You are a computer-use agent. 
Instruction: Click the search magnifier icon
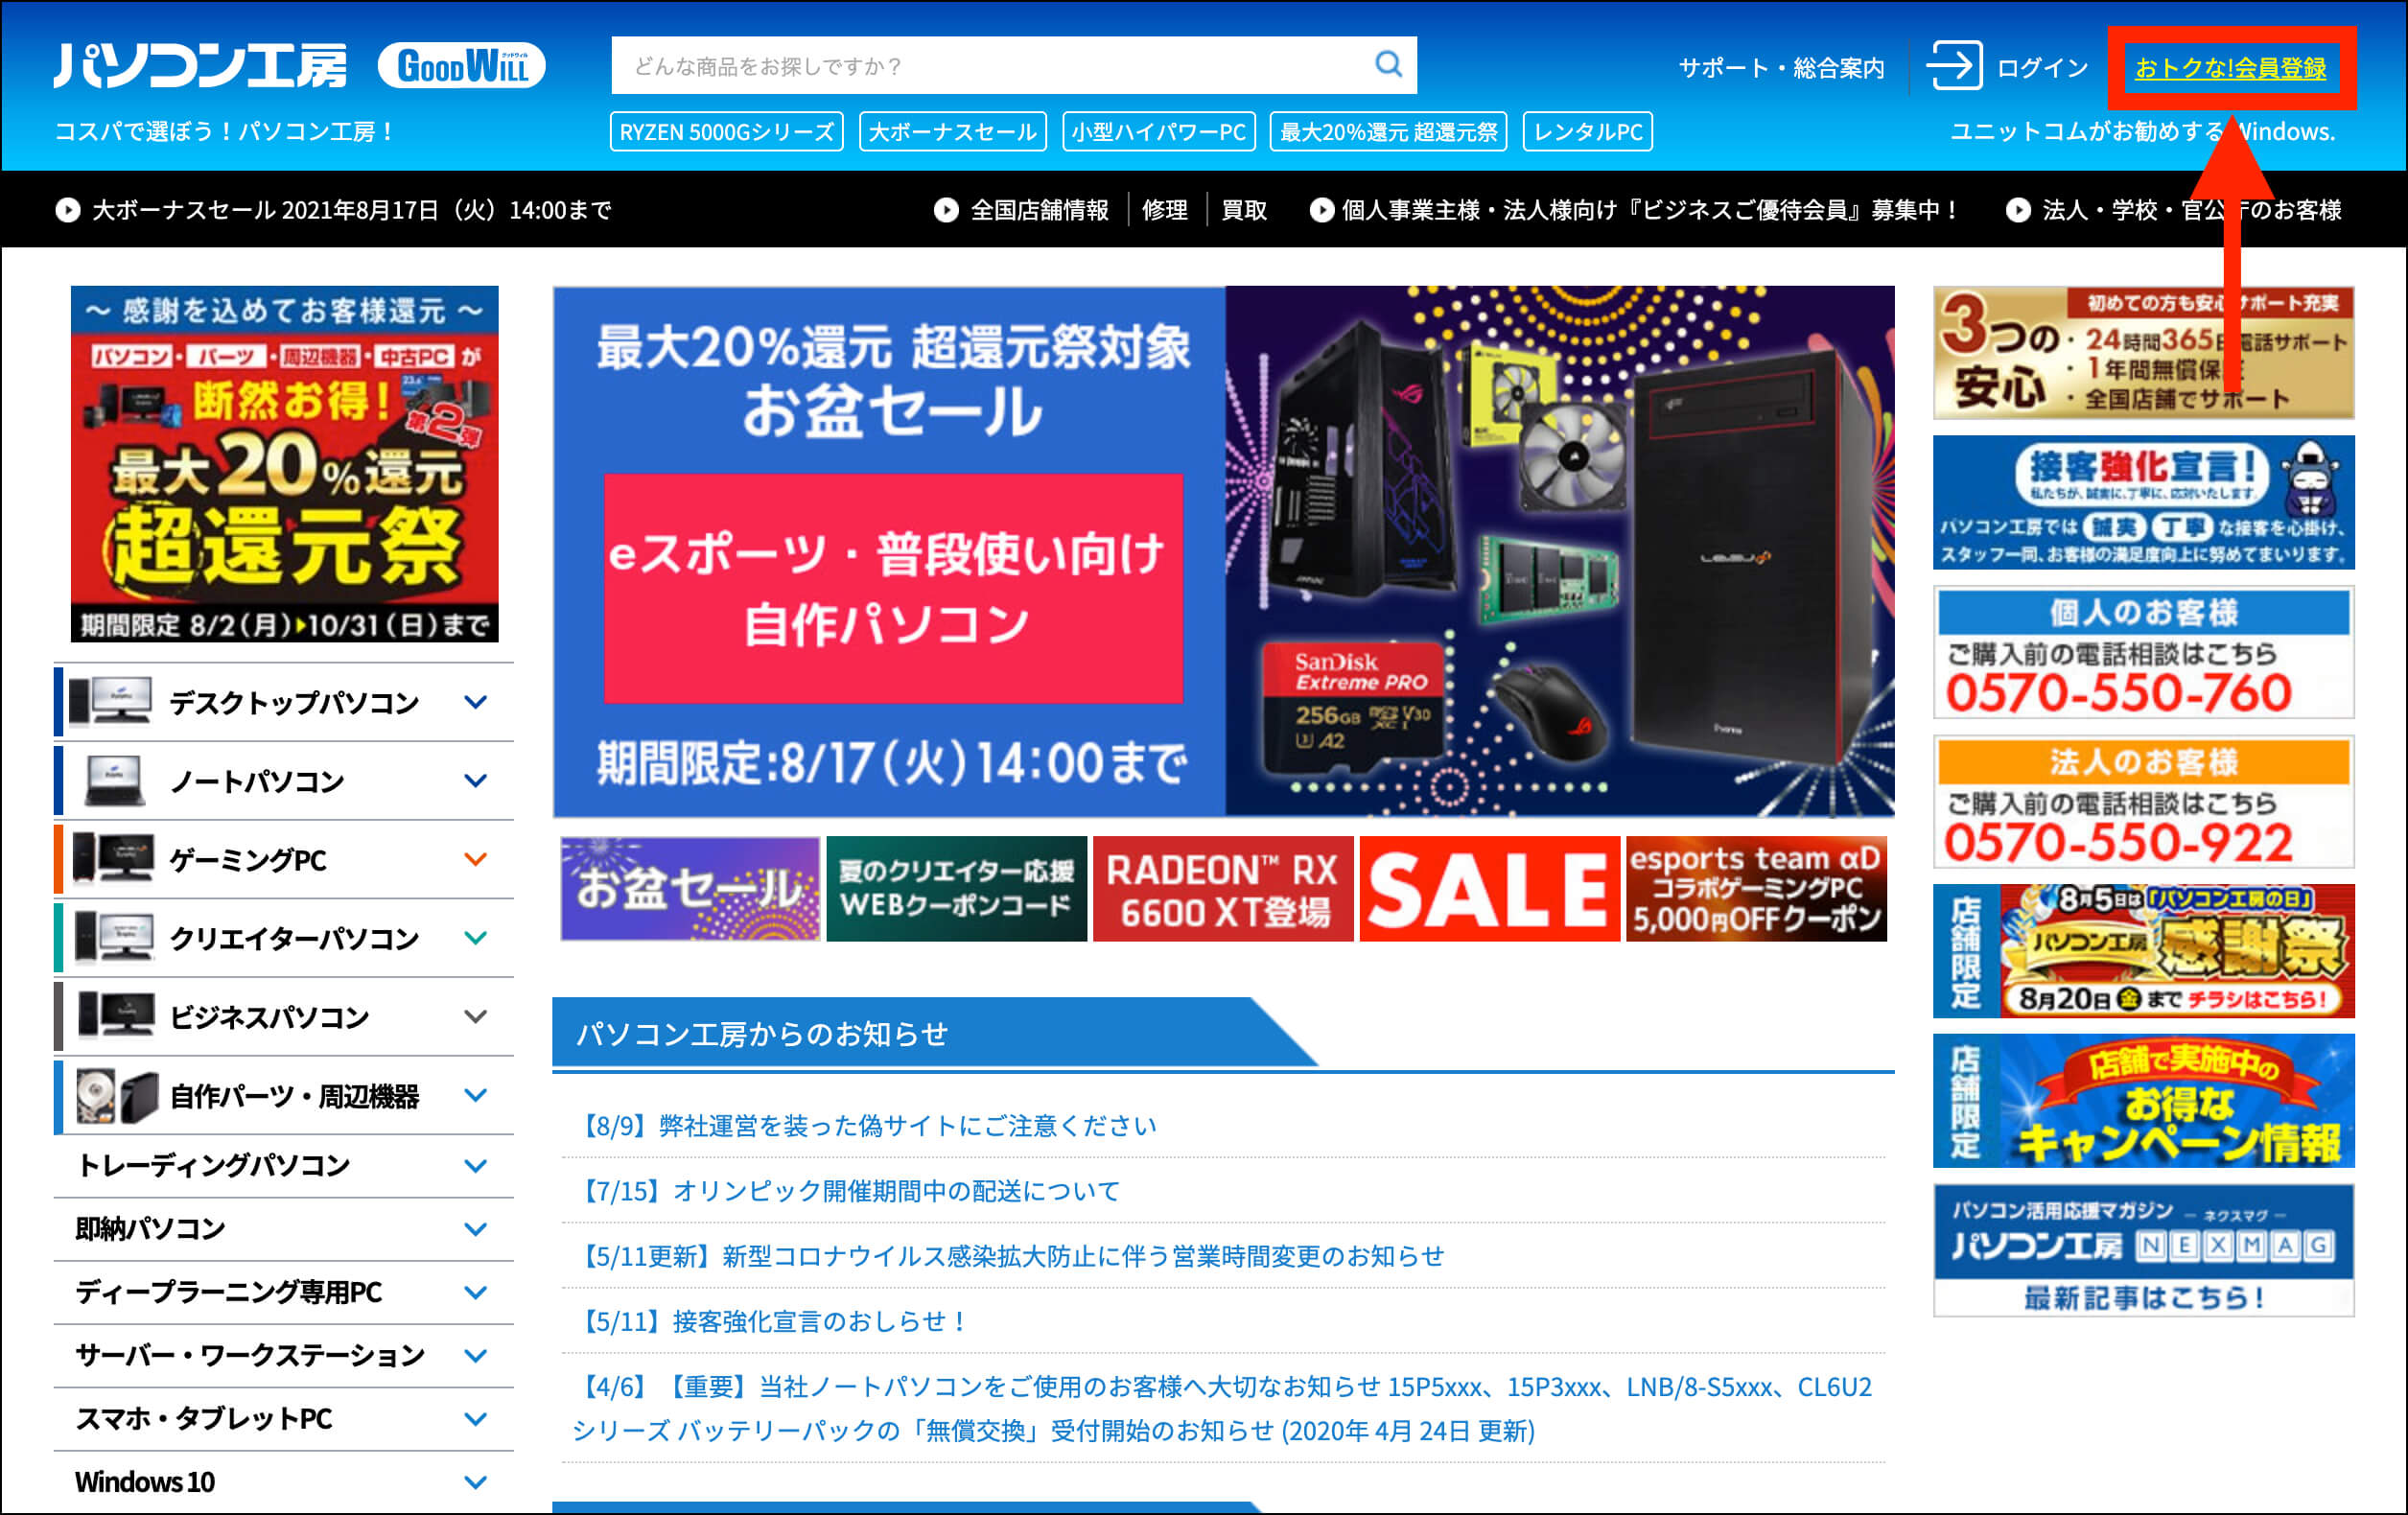coord(1388,65)
